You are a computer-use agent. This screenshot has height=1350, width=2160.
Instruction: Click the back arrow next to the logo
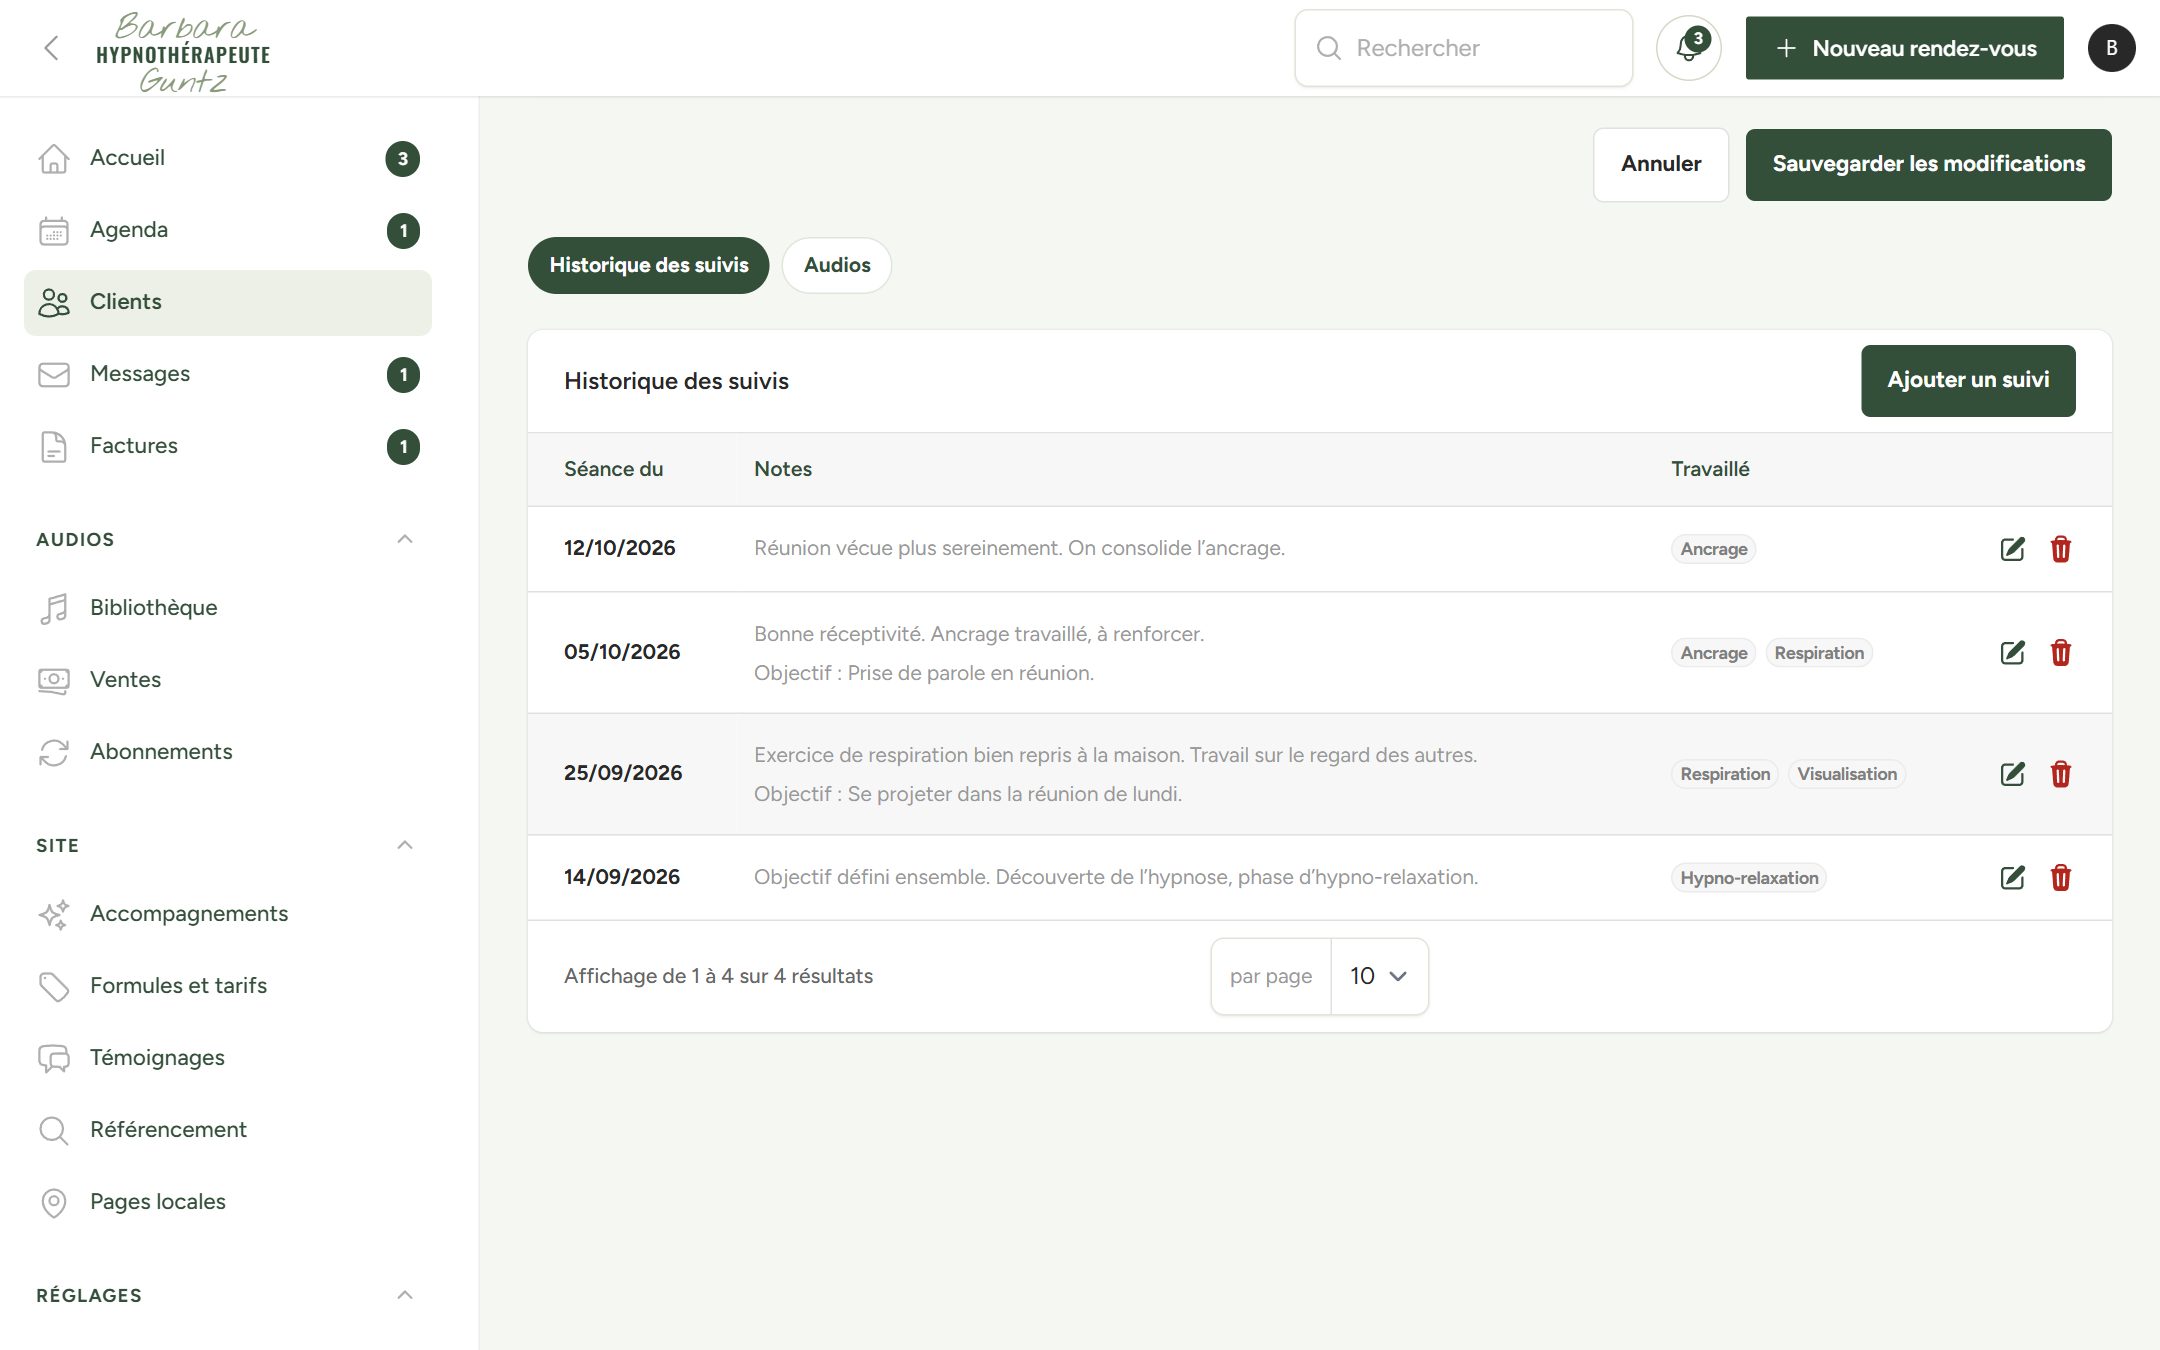pos(51,48)
